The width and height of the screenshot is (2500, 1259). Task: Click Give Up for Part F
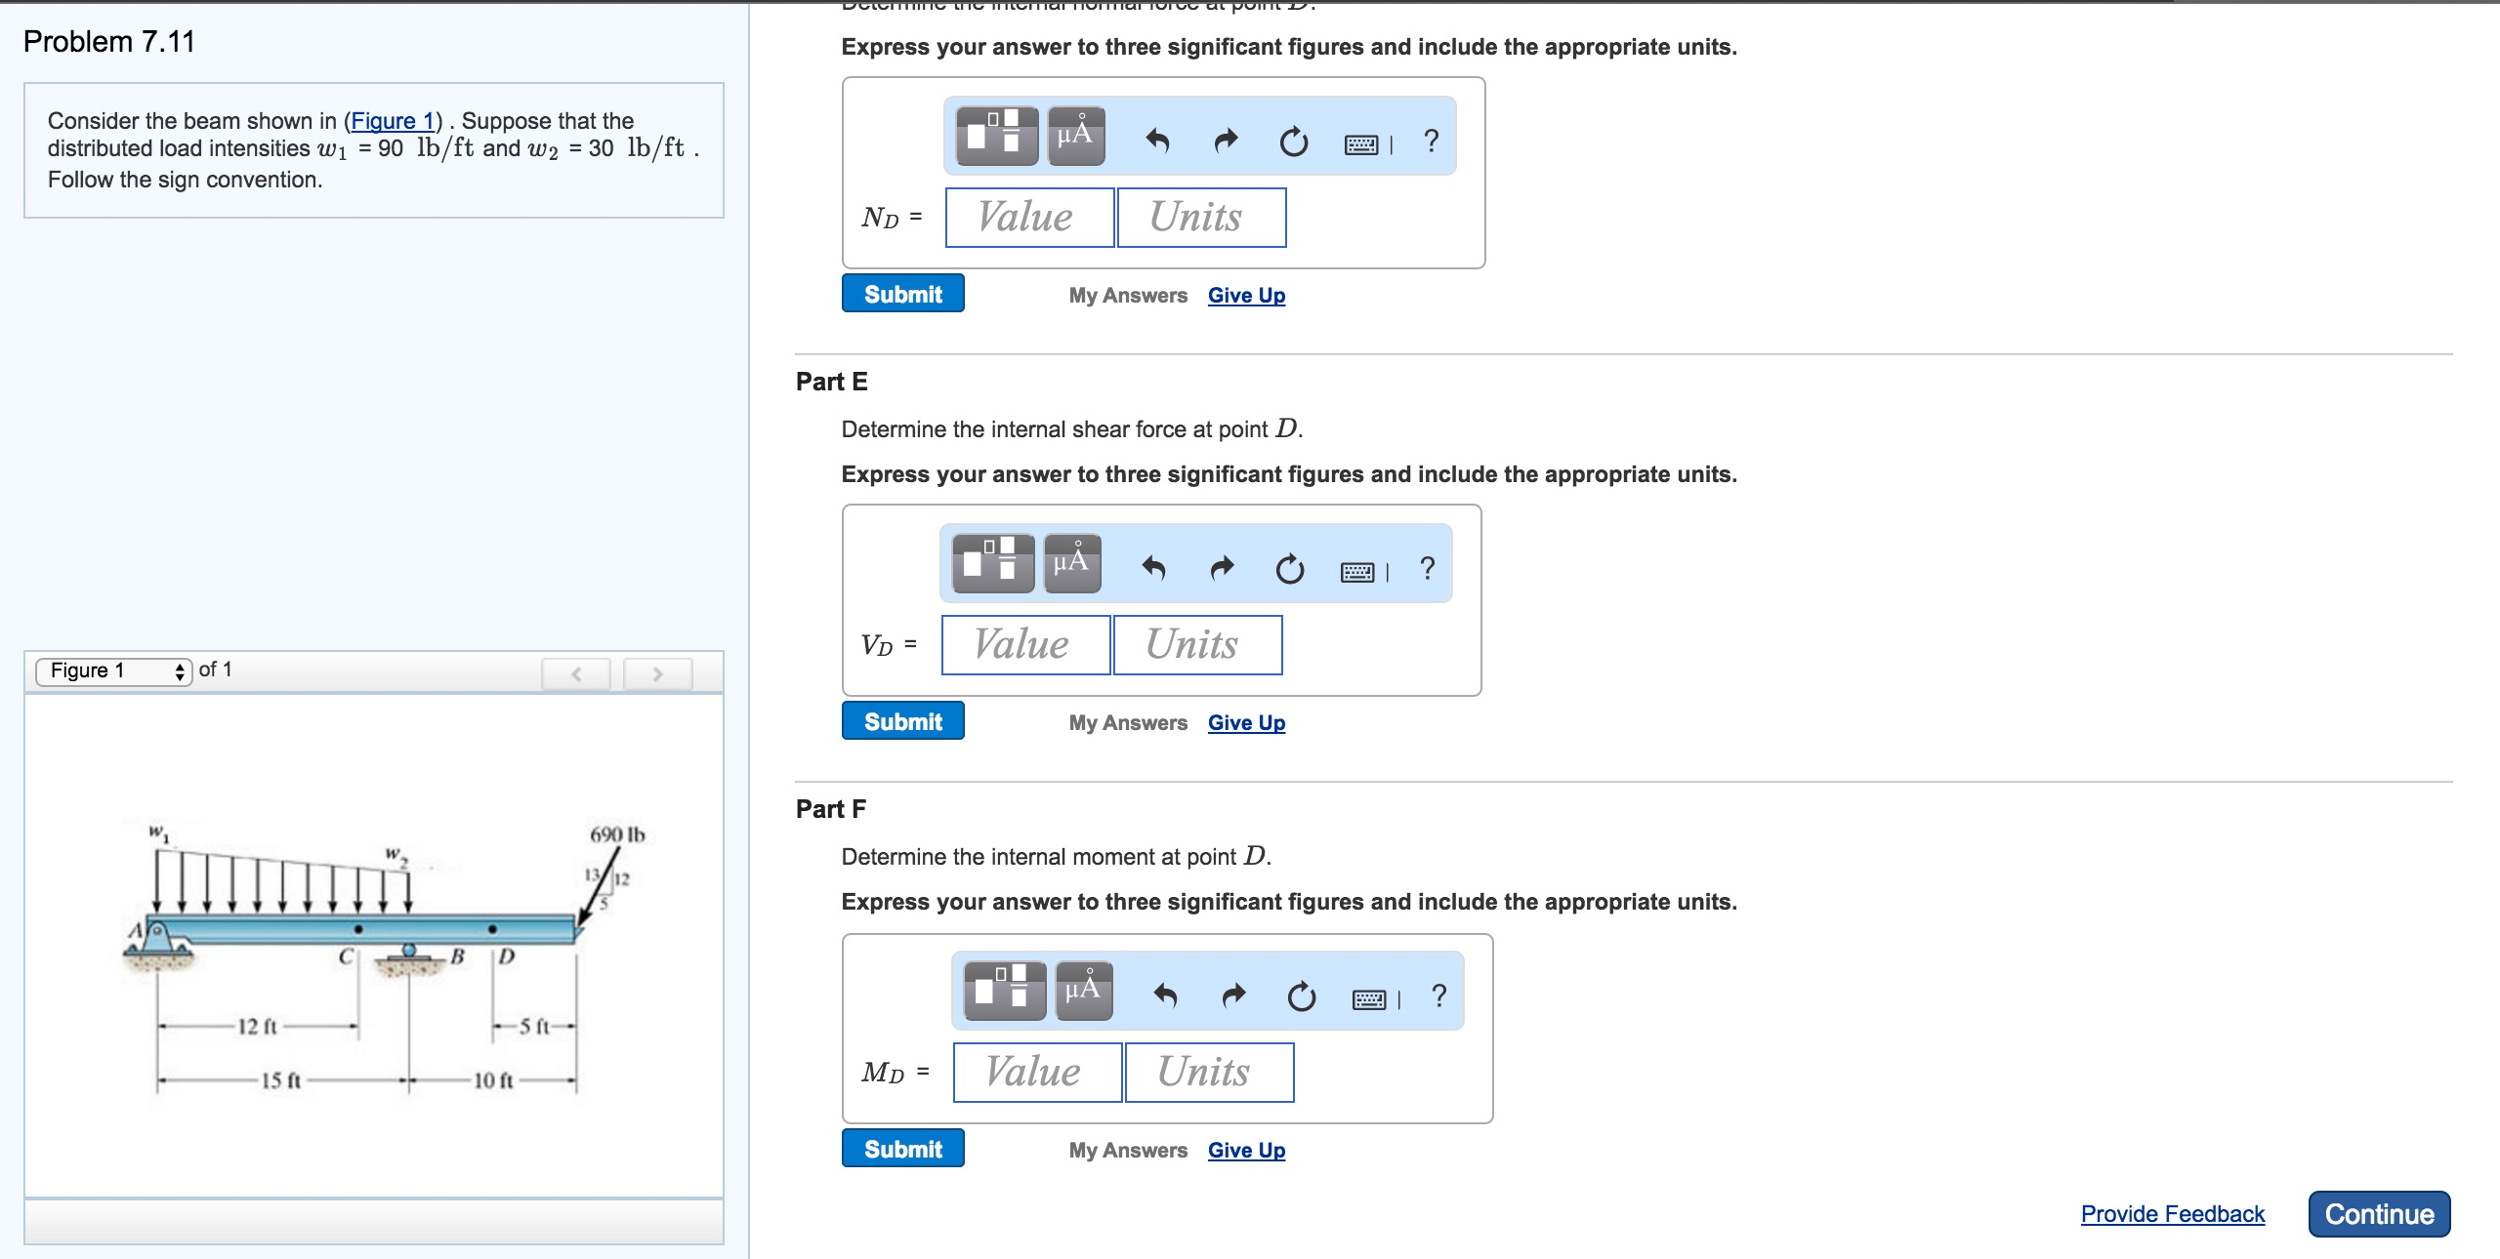click(1245, 1150)
